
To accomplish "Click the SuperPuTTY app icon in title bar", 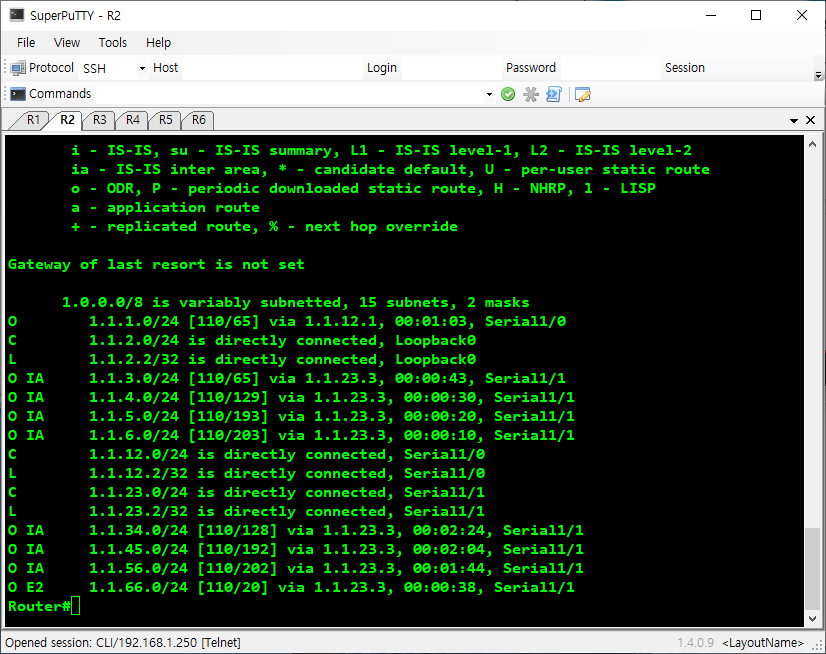I will click(x=17, y=15).
